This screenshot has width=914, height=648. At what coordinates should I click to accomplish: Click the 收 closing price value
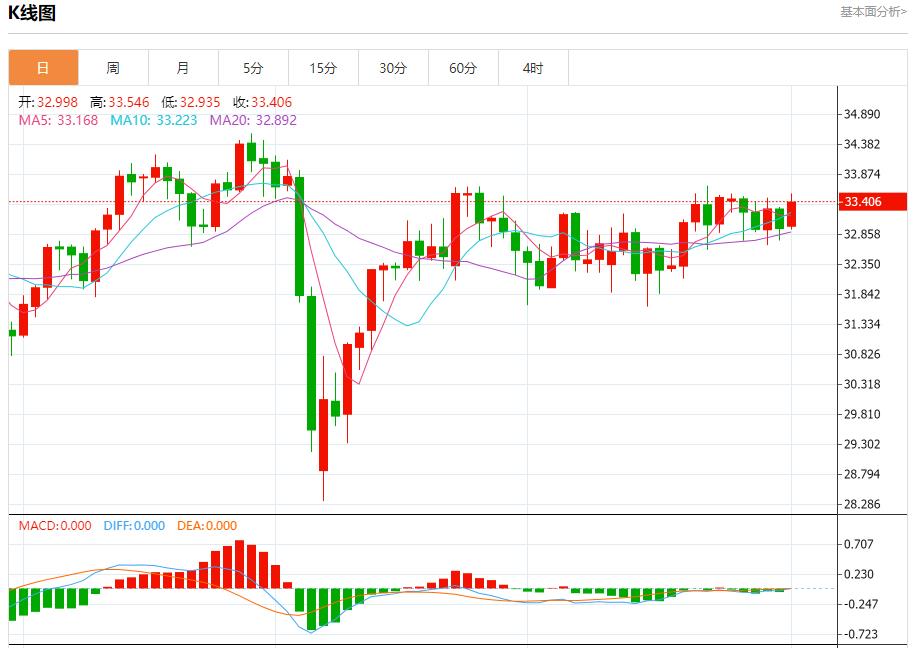[x=262, y=102]
